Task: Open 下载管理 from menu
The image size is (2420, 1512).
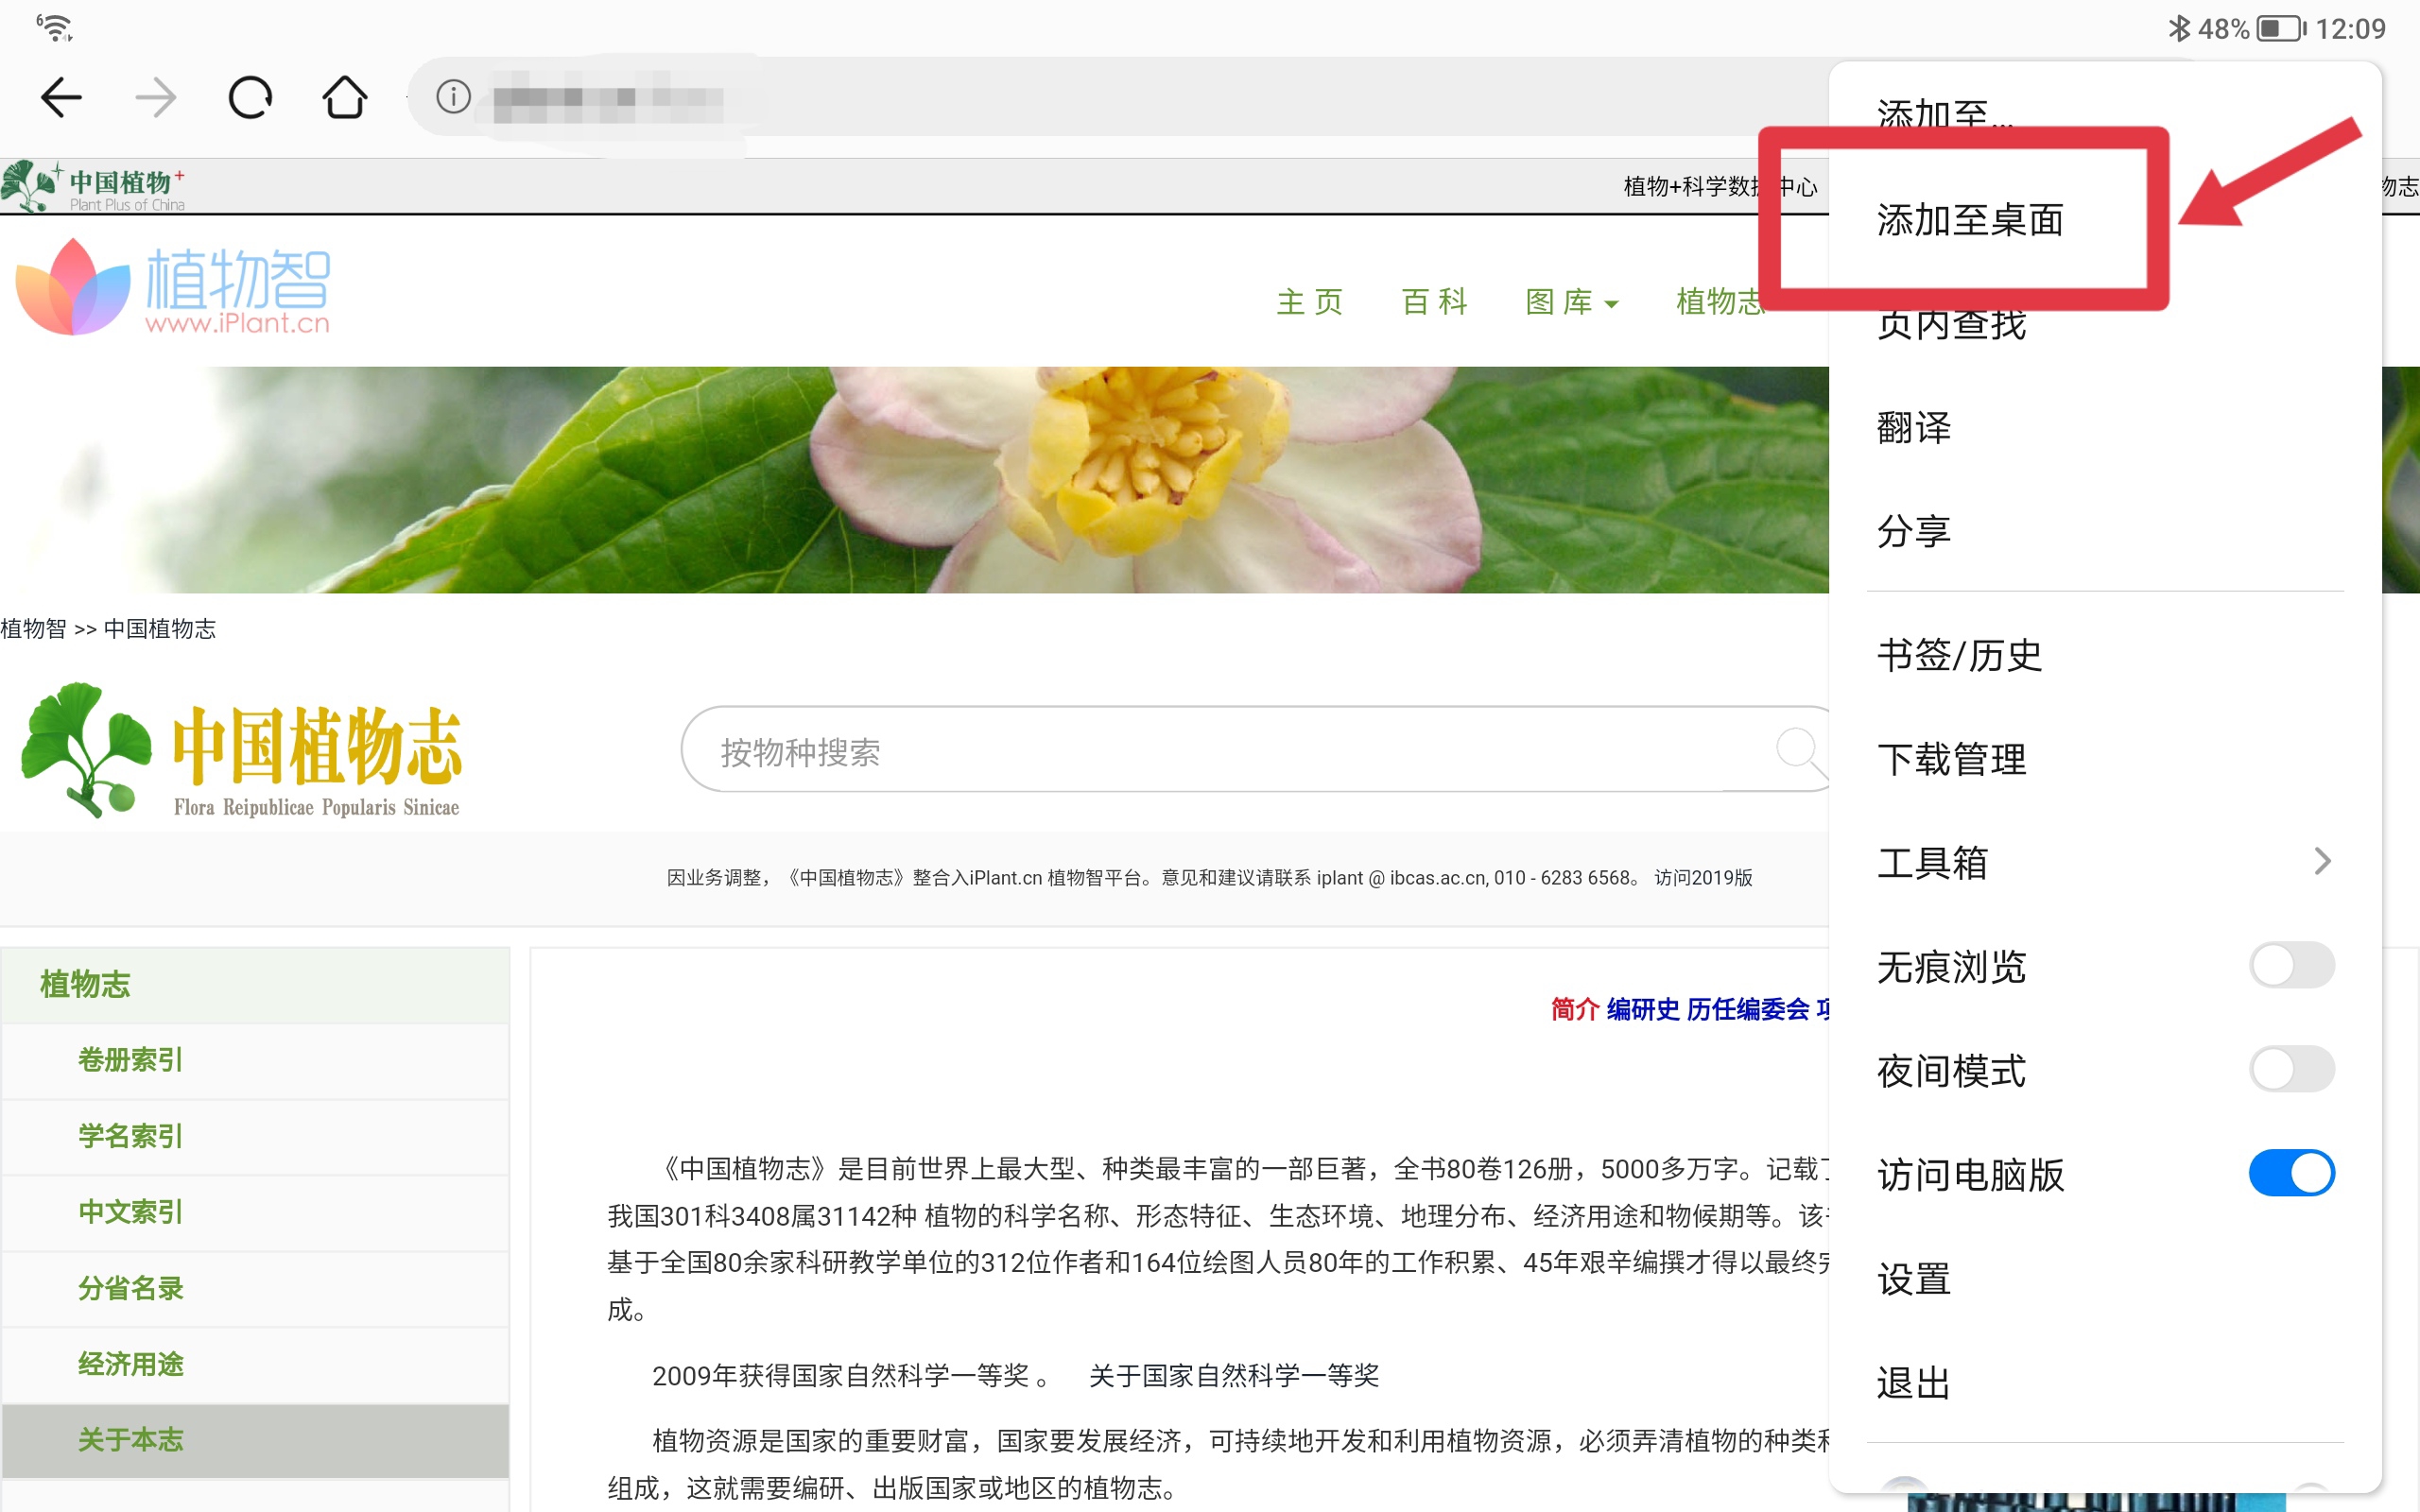Action: [1951, 759]
